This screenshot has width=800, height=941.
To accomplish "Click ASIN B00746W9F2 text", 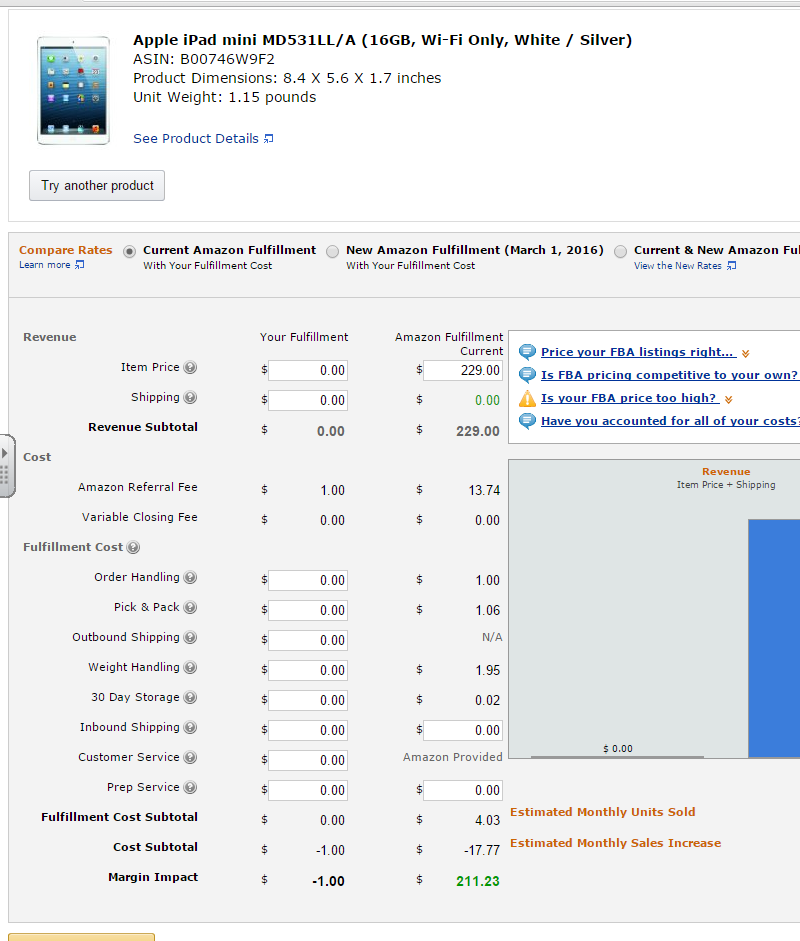I will [x=204, y=59].
